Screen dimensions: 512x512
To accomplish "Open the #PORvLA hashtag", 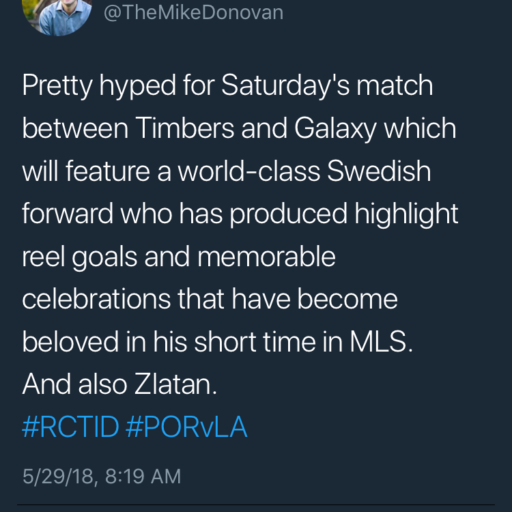I will tap(187, 427).
